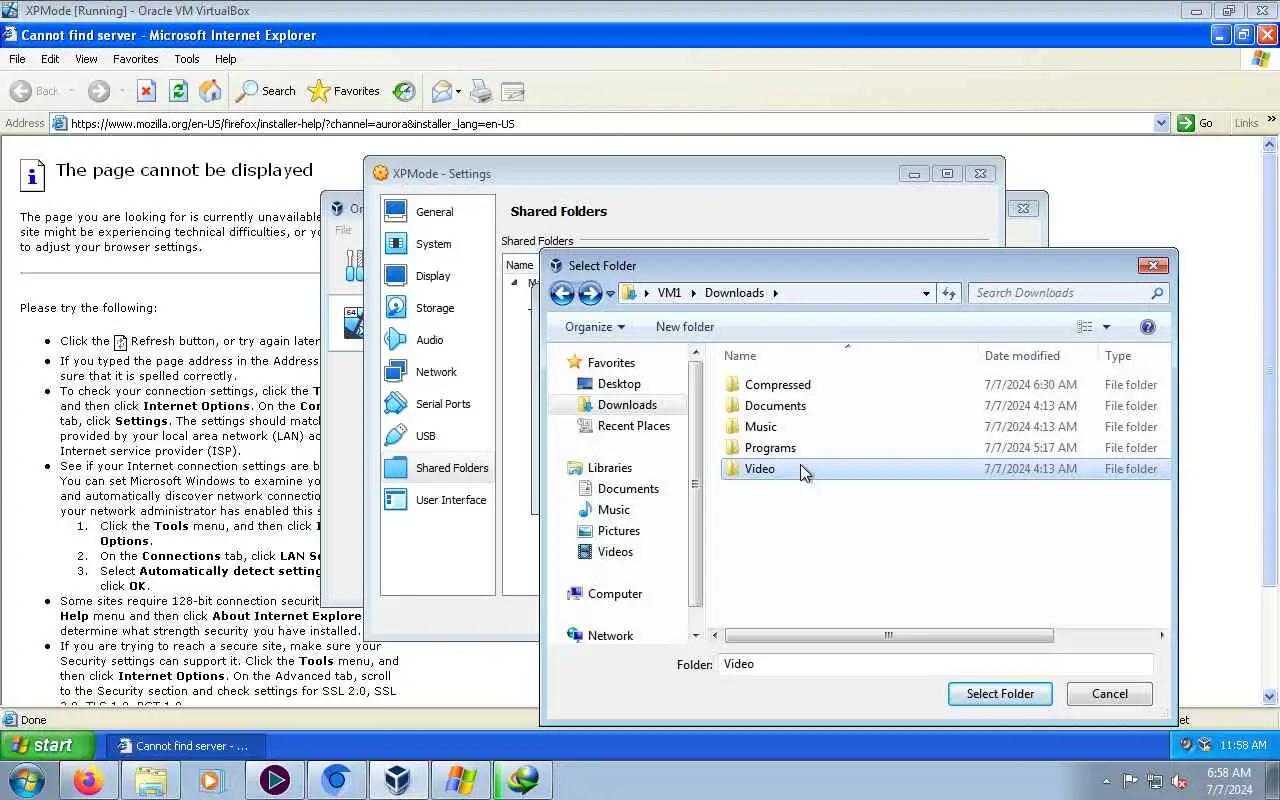Click the IE History icon
Viewport: 1280px width, 800px height.
(x=404, y=91)
